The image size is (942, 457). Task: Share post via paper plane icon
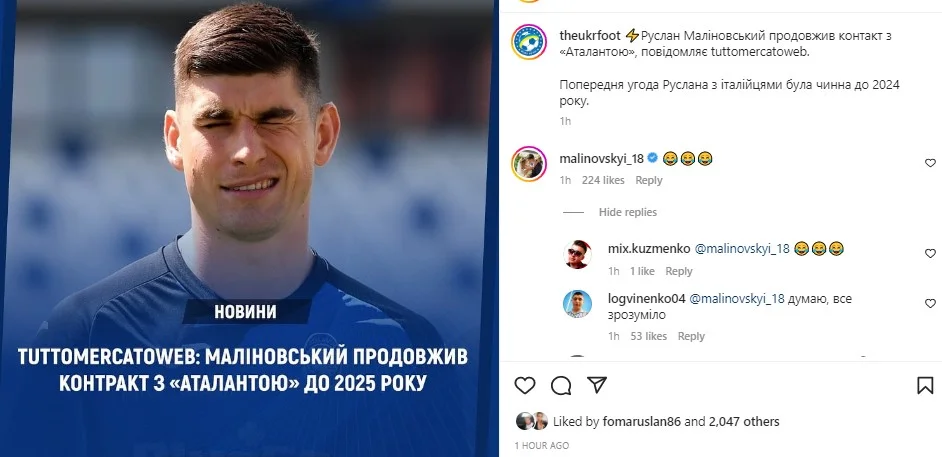(597, 385)
